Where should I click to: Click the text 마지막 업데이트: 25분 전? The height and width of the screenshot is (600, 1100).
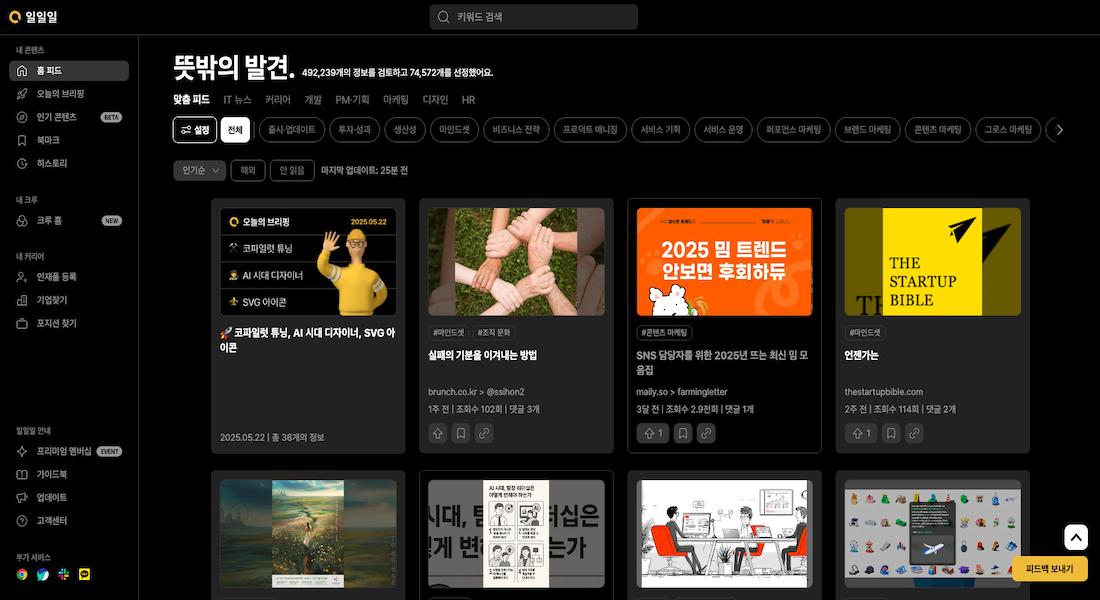pyautogui.click(x=364, y=171)
